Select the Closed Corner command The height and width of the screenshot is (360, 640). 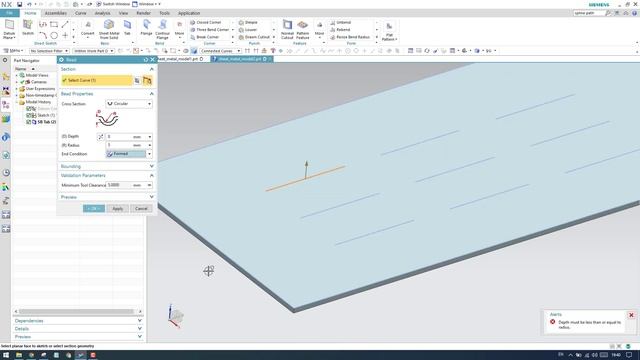coord(205,22)
